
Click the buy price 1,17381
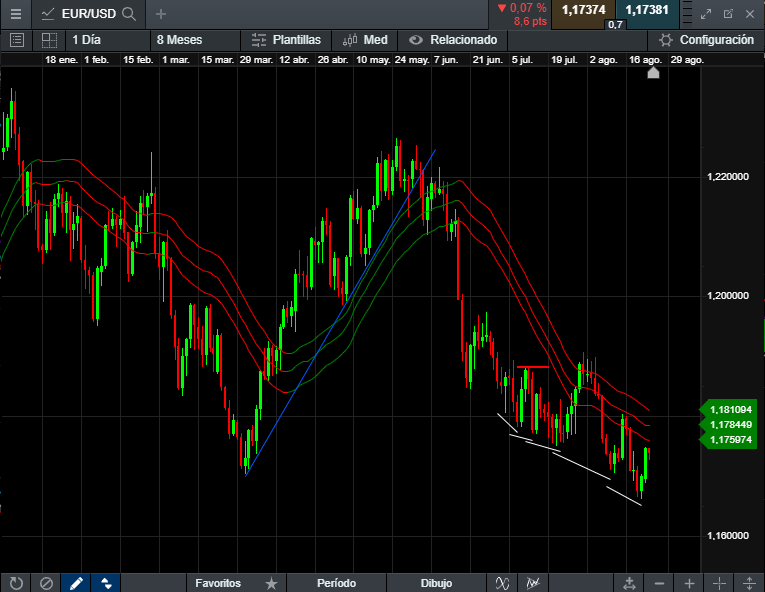coord(647,10)
